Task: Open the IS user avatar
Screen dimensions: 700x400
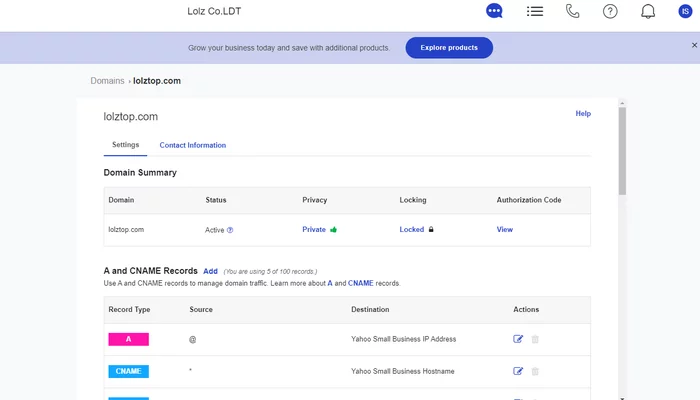Action: 685,11
